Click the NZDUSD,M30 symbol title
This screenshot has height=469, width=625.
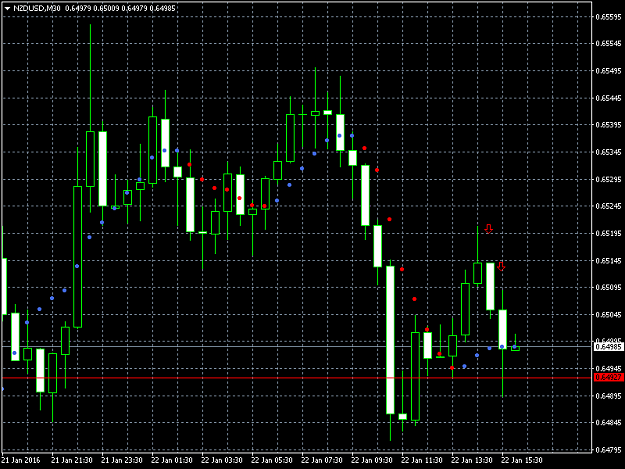(x=37, y=8)
